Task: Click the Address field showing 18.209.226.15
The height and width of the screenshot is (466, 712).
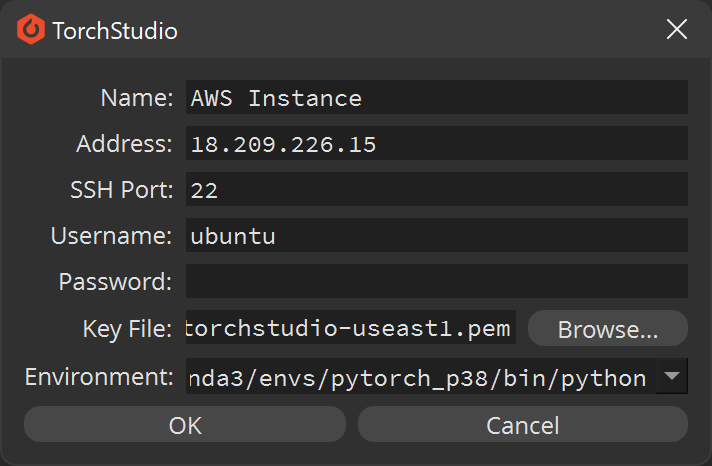Action: click(x=437, y=143)
